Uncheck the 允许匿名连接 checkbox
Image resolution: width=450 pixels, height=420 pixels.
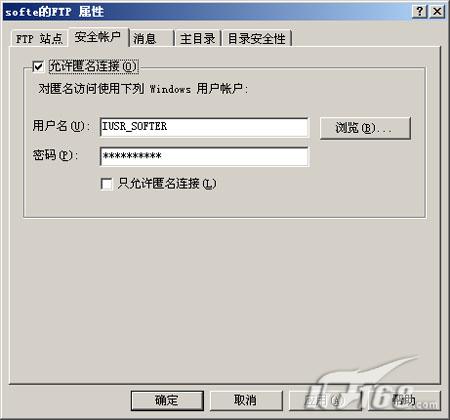38,66
